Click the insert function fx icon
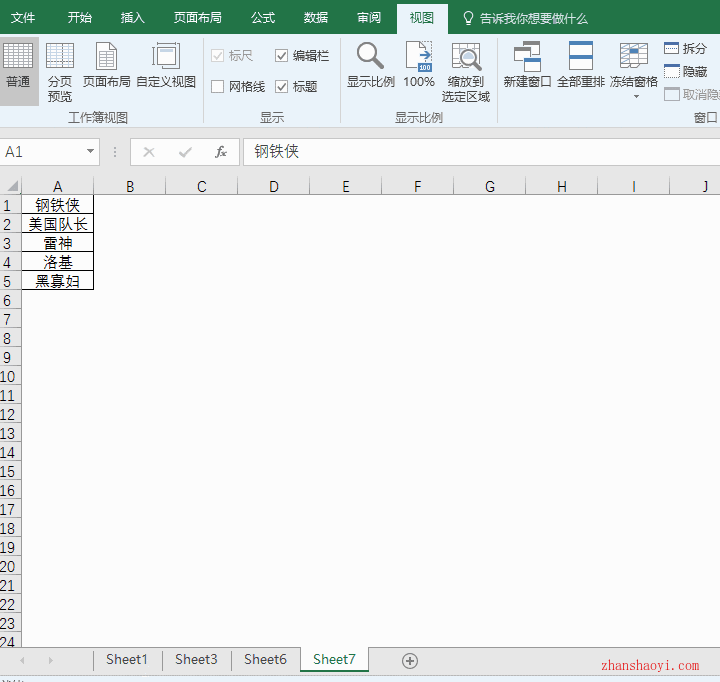 221,152
